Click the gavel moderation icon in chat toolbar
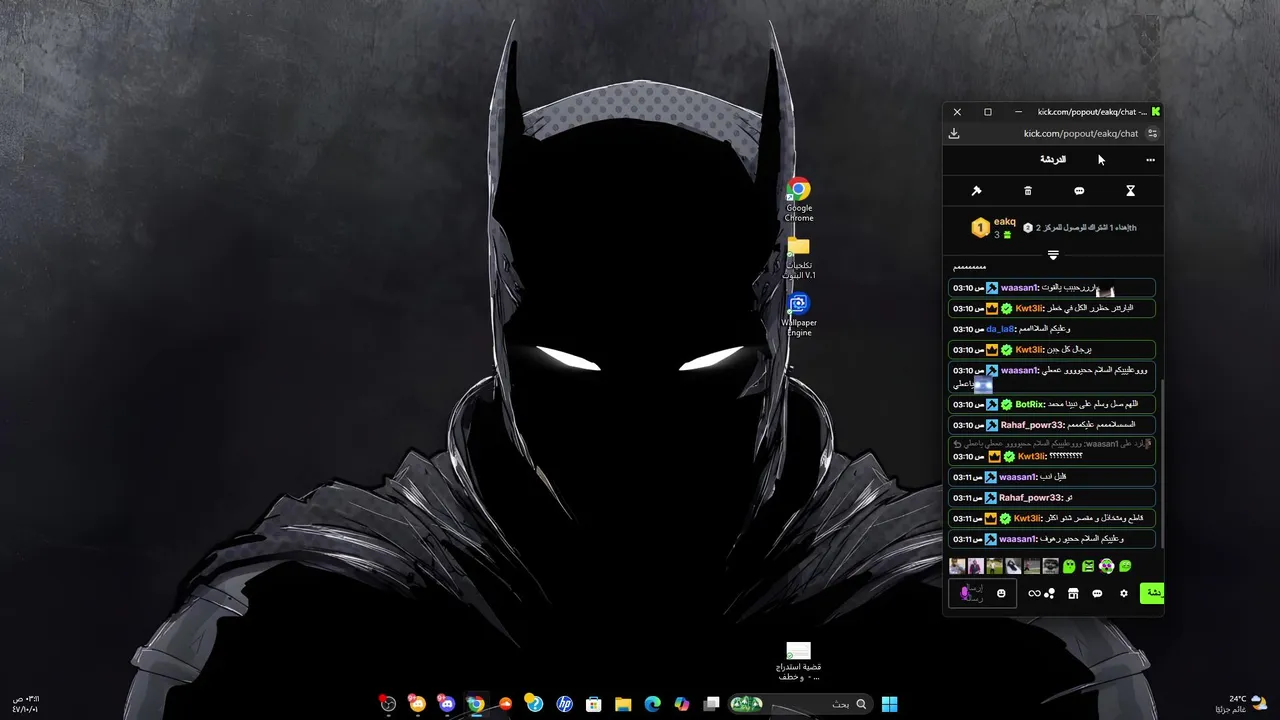Viewport: 1280px width, 720px height. point(977,191)
